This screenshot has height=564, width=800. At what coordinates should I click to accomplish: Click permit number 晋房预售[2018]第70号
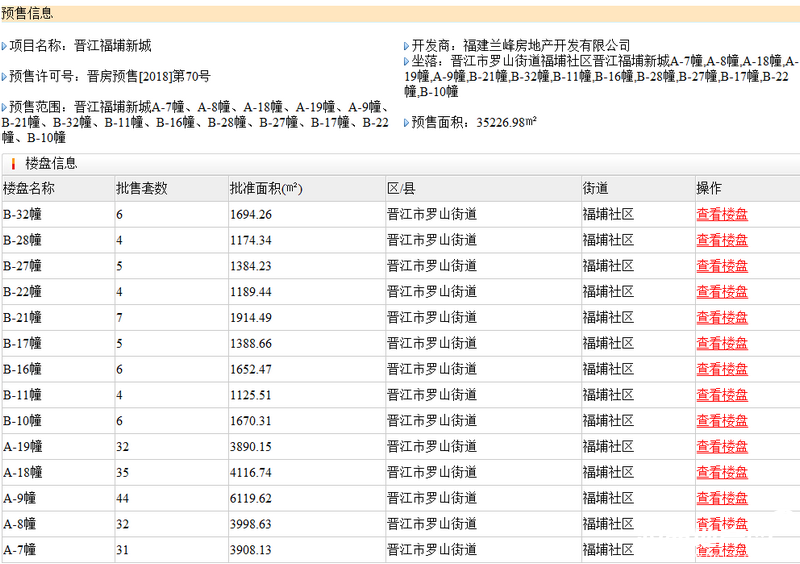(148, 77)
